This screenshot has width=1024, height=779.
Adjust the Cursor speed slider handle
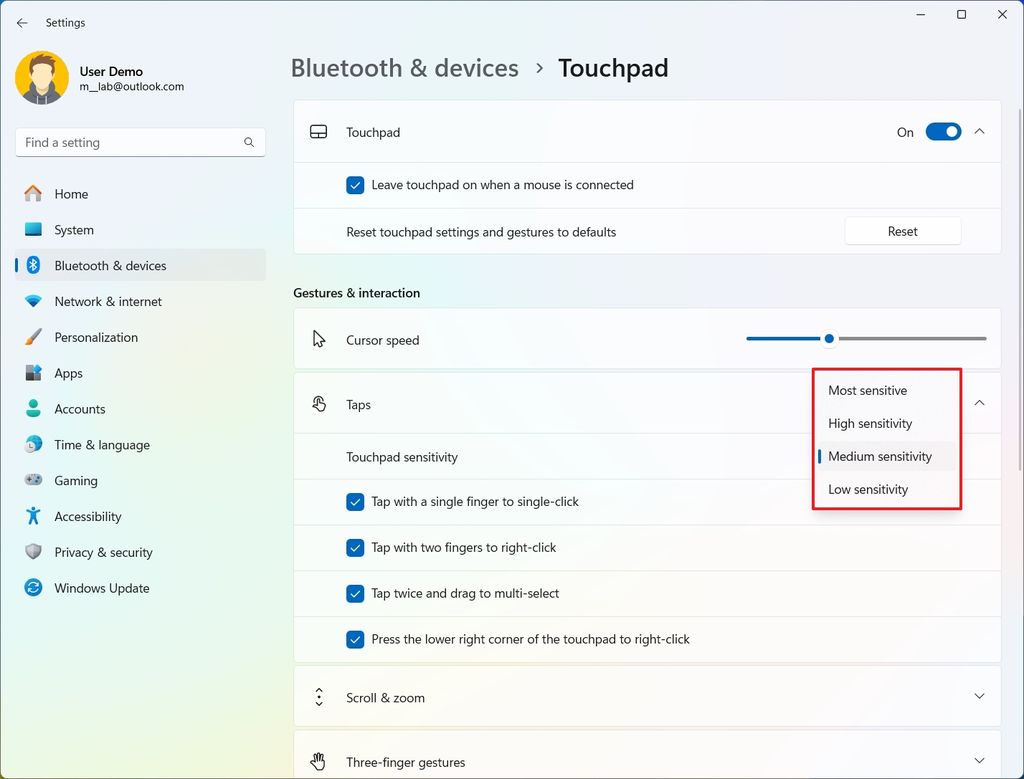828,339
